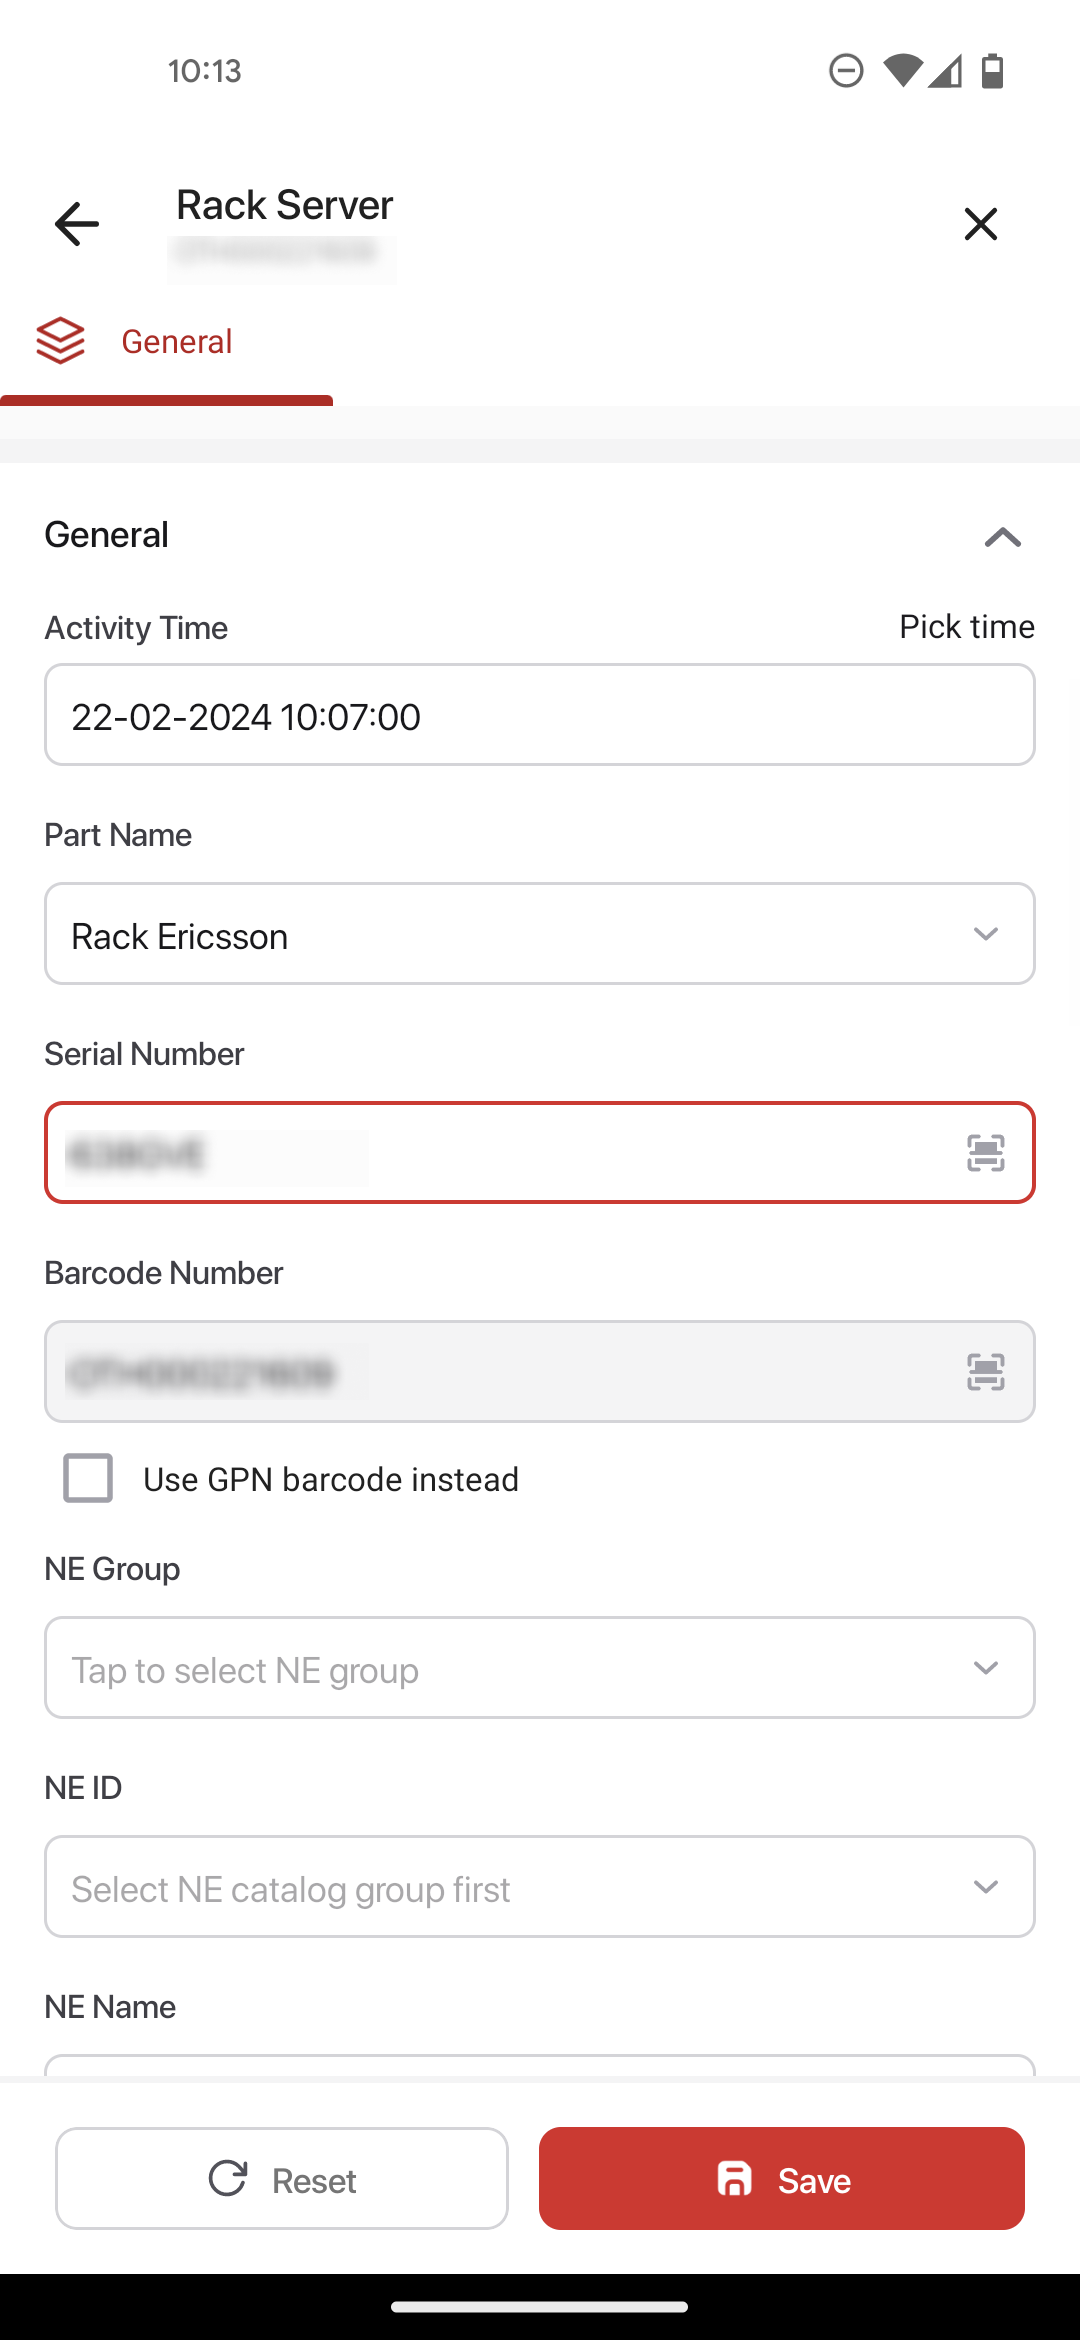
Task: Open the NE ID dropdown
Action: coord(540,1887)
